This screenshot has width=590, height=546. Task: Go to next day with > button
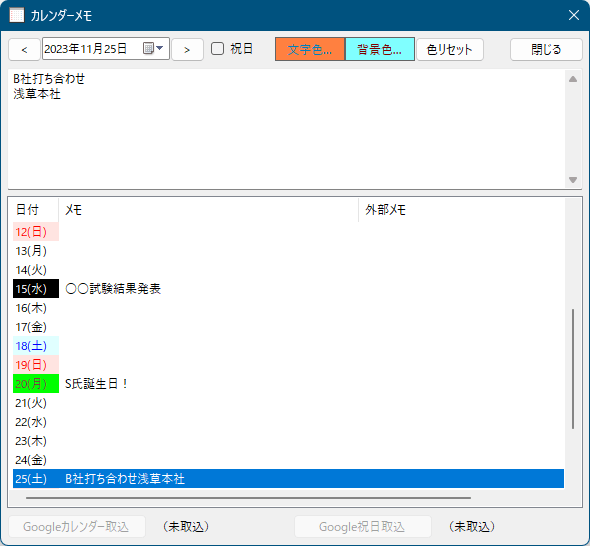click(187, 49)
